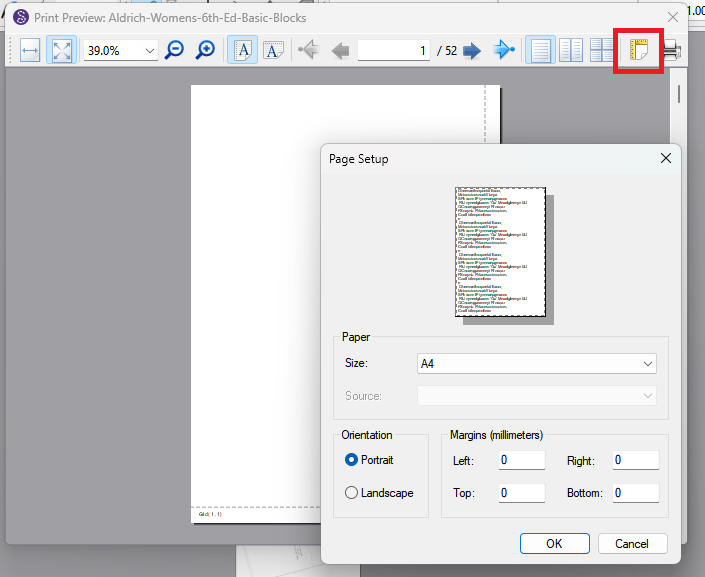Select Portrait orientation
Image resolution: width=705 pixels, height=577 pixels.
[351, 460]
